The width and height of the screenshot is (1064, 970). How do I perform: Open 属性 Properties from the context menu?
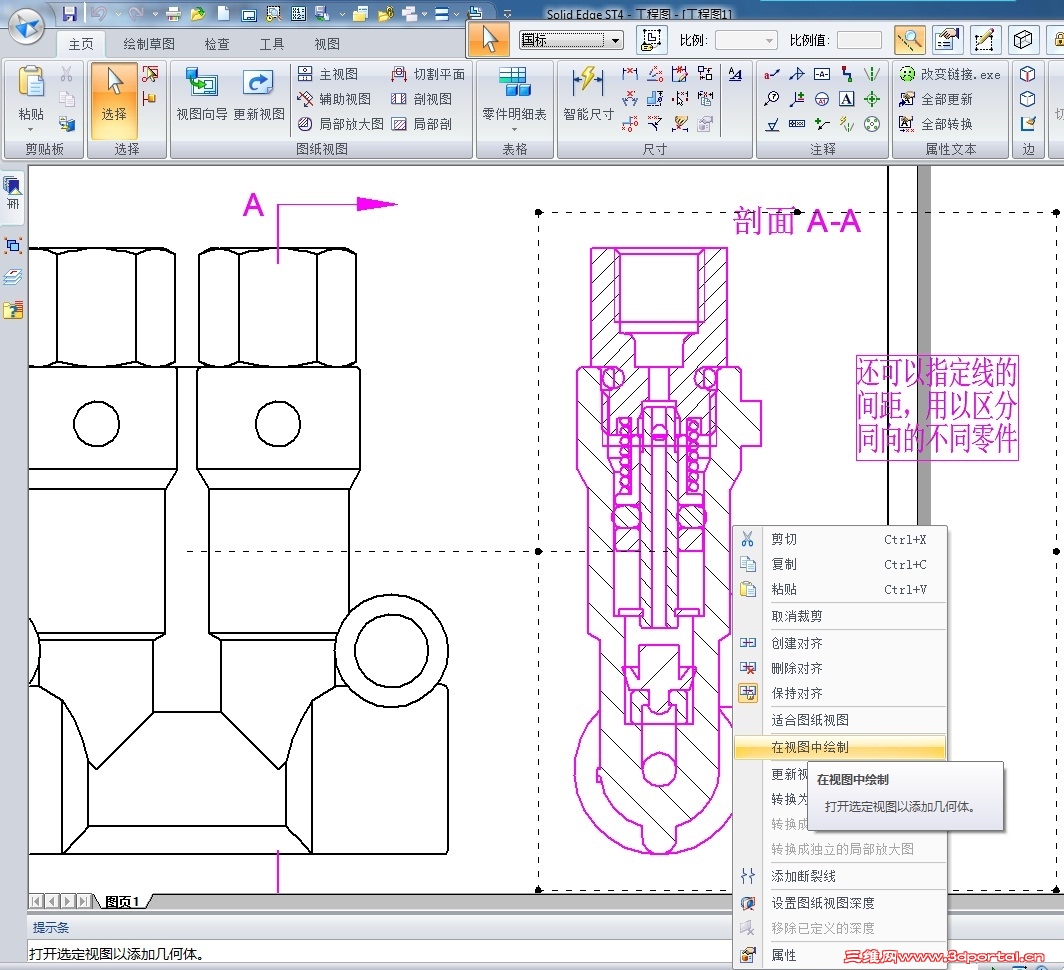tap(840, 955)
